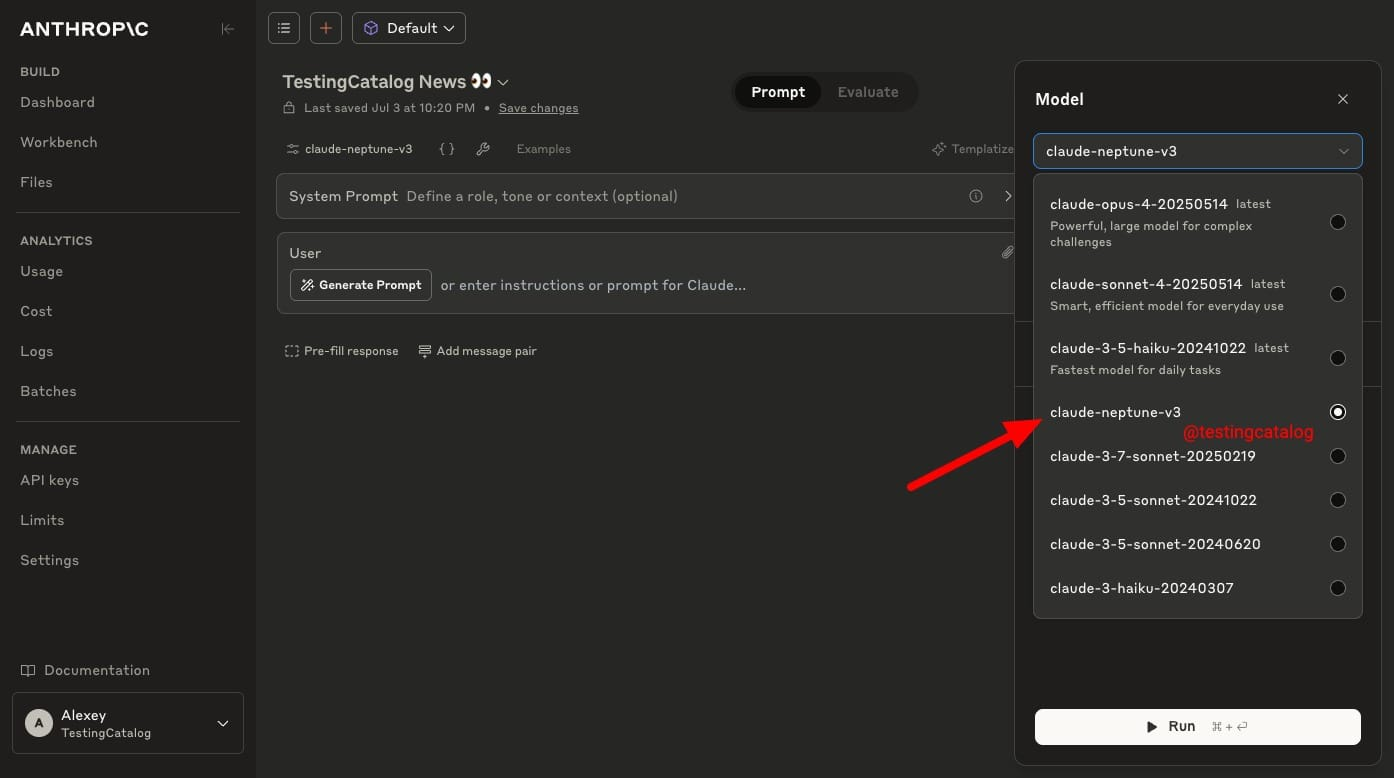Click the 'Last saved Jul 3 at 10:20 PM' text
Image resolution: width=1394 pixels, height=778 pixels.
pyautogui.click(x=389, y=108)
